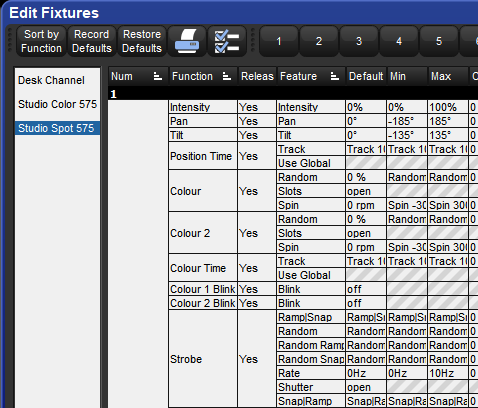478x408 pixels.
Task: Click the Random Snap feature cell
Action: pyautogui.click(x=311, y=359)
